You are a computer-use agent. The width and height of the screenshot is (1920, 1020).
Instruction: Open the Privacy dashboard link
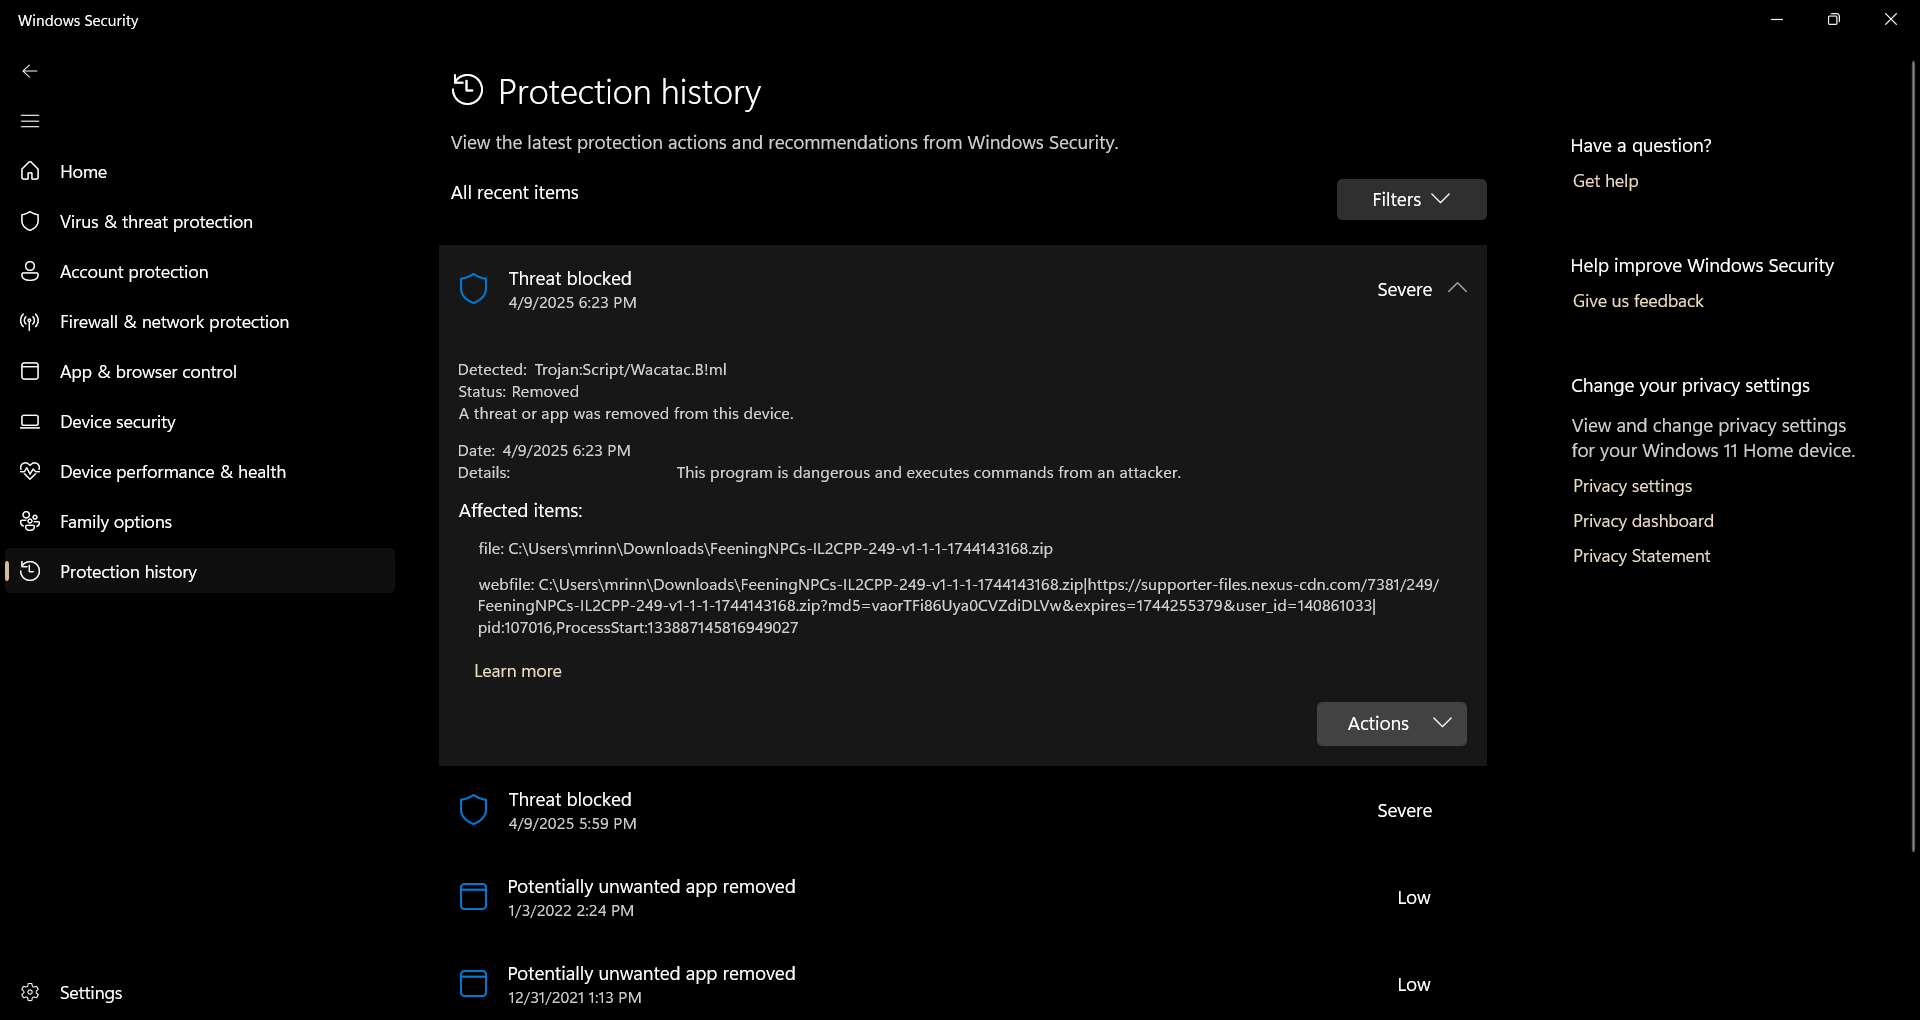(x=1643, y=521)
